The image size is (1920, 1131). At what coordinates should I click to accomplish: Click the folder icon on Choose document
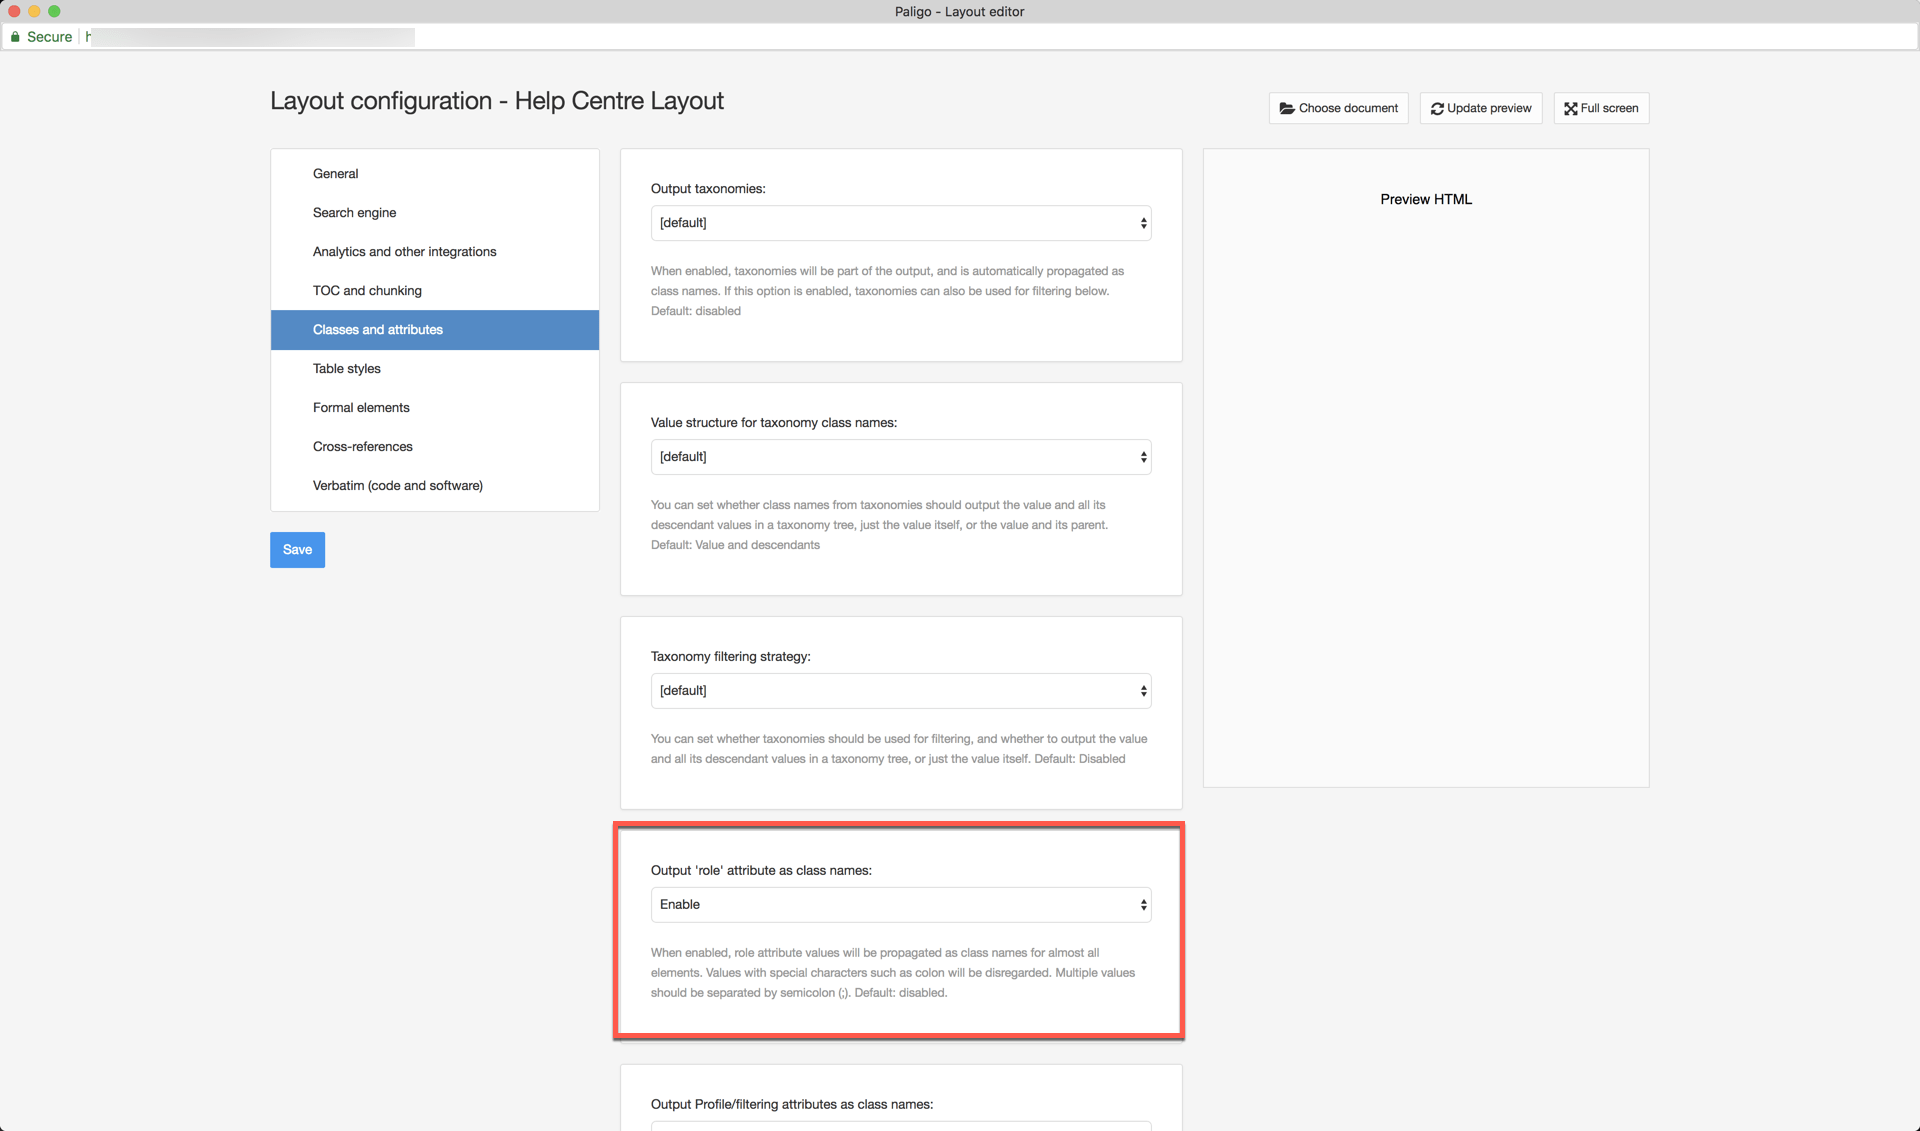point(1287,108)
